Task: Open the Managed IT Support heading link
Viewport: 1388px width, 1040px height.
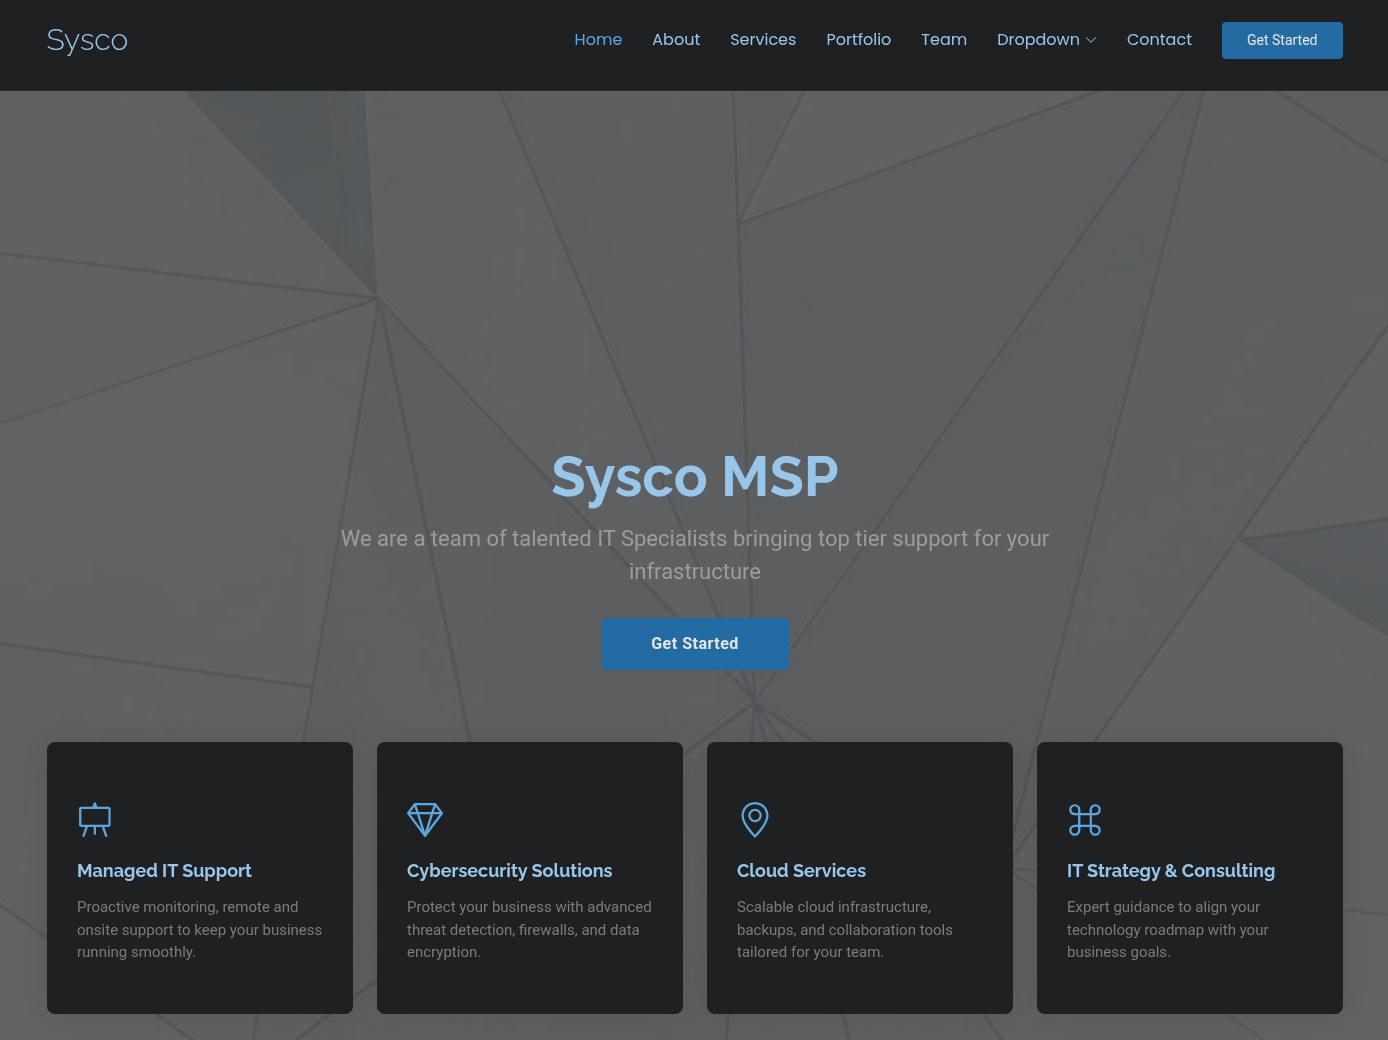Action: (164, 871)
